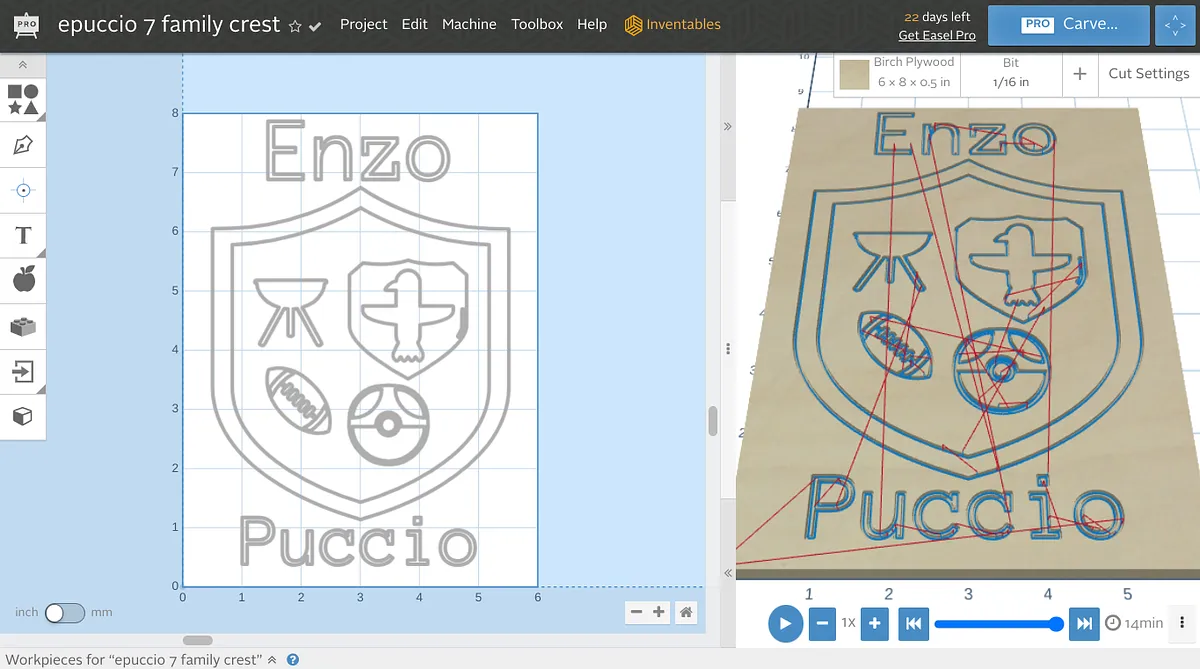Open the Apps brick icon
1200x669 pixels.
[x=23, y=326]
